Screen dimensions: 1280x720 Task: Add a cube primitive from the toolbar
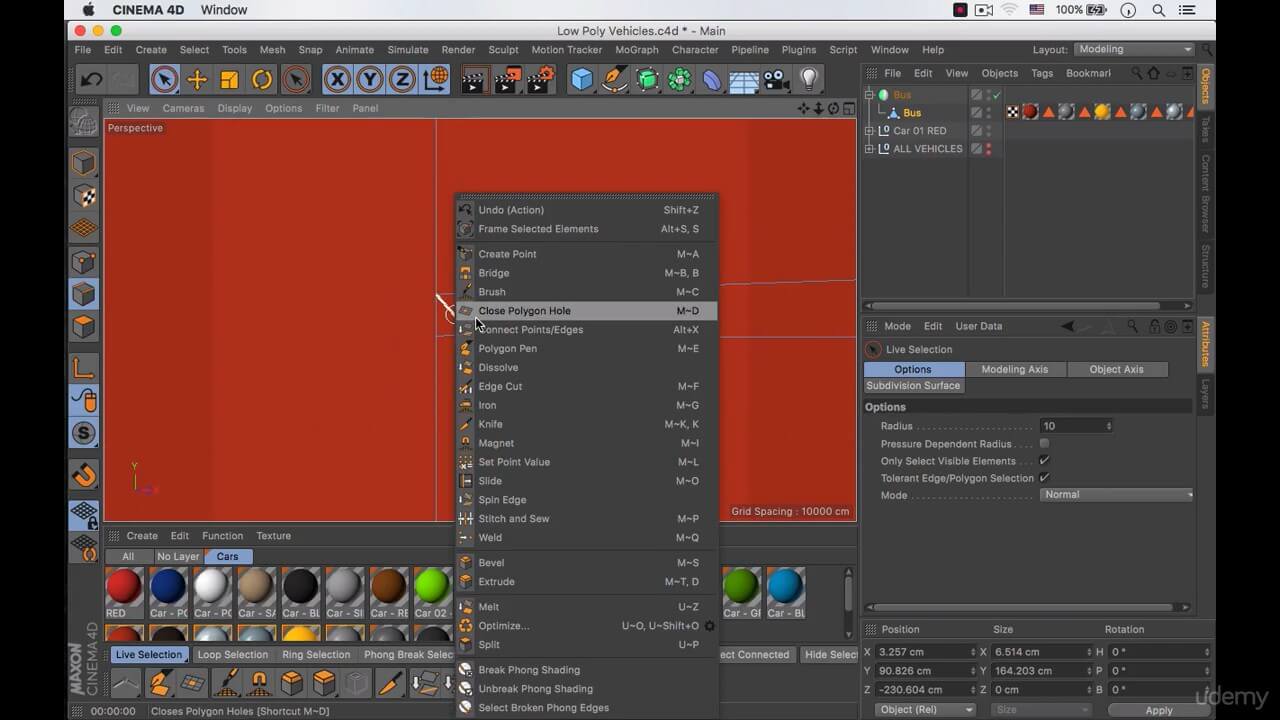point(582,80)
